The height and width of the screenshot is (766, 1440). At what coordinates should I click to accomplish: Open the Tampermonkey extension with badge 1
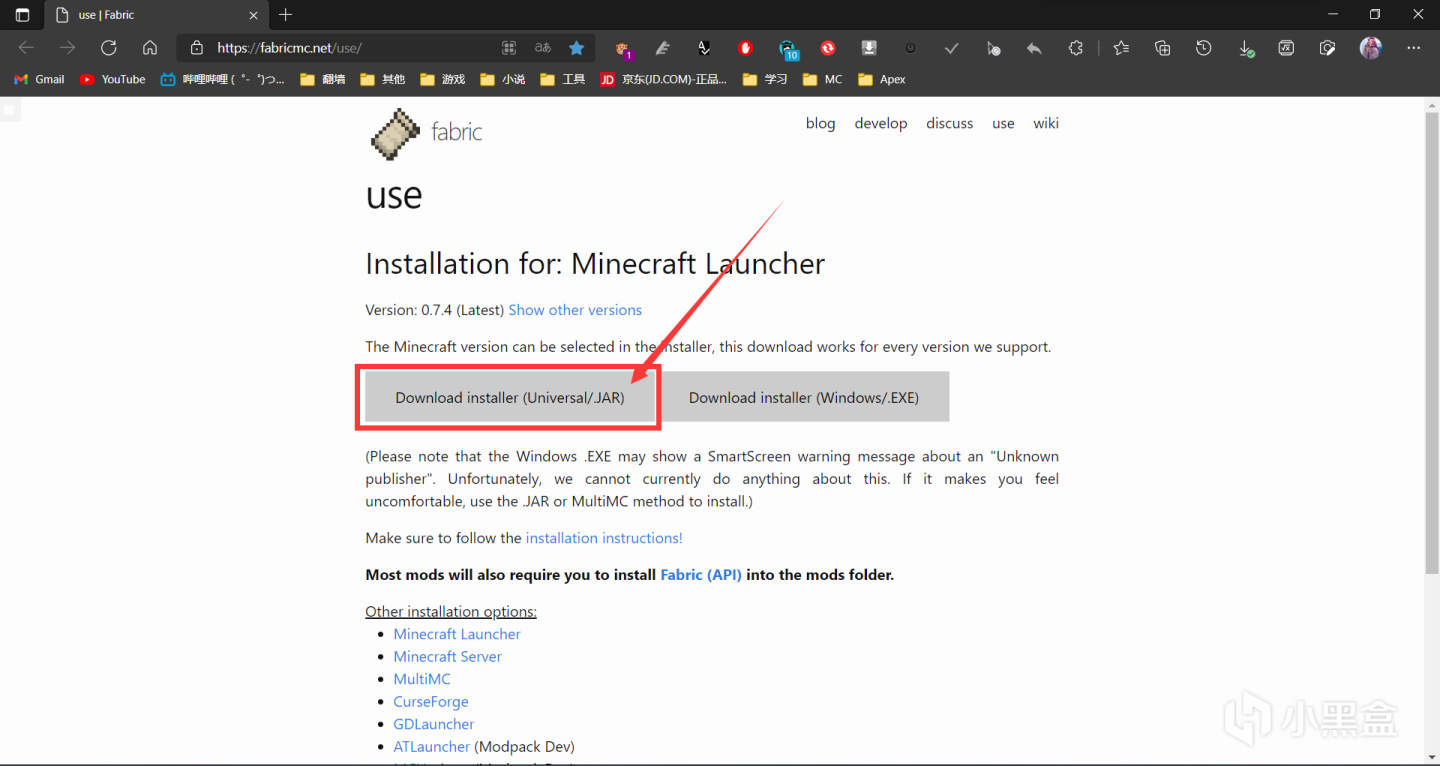click(623, 48)
